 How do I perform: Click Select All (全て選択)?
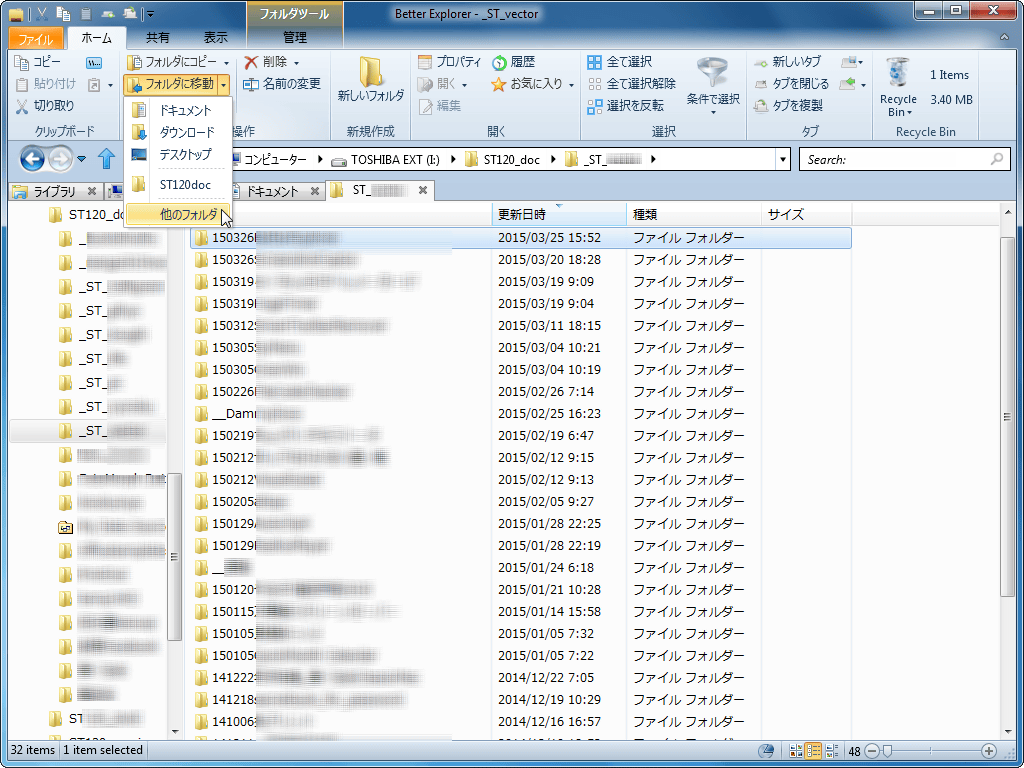pos(620,63)
